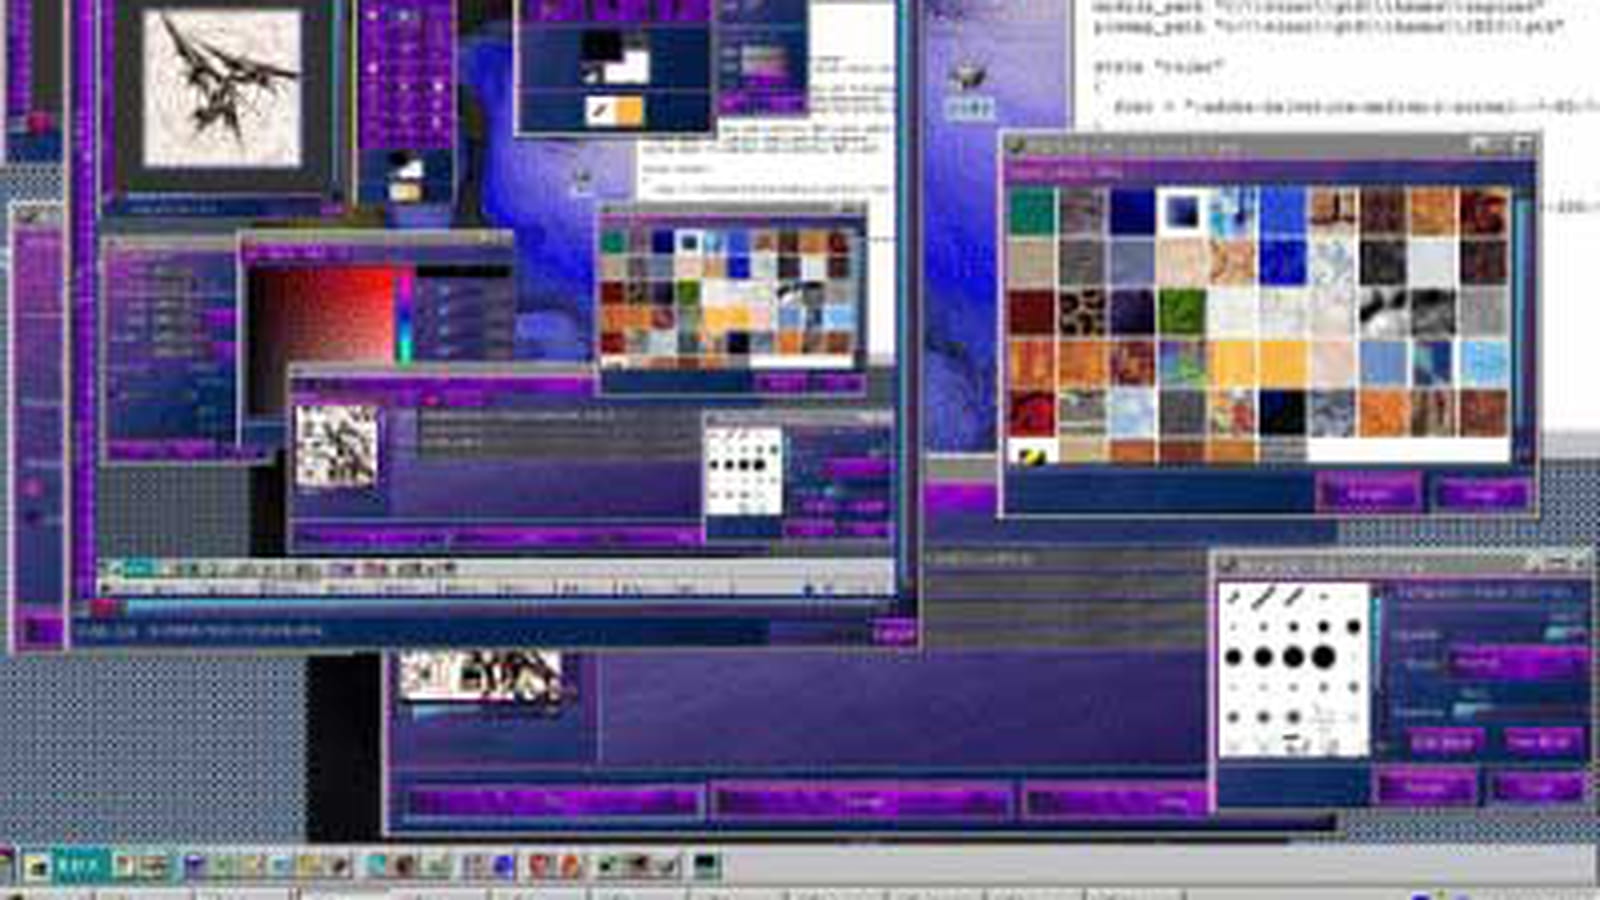Screen dimensions: 1600x900
Task: Click the middle wide button in the bottom dialog
Action: click(863, 801)
